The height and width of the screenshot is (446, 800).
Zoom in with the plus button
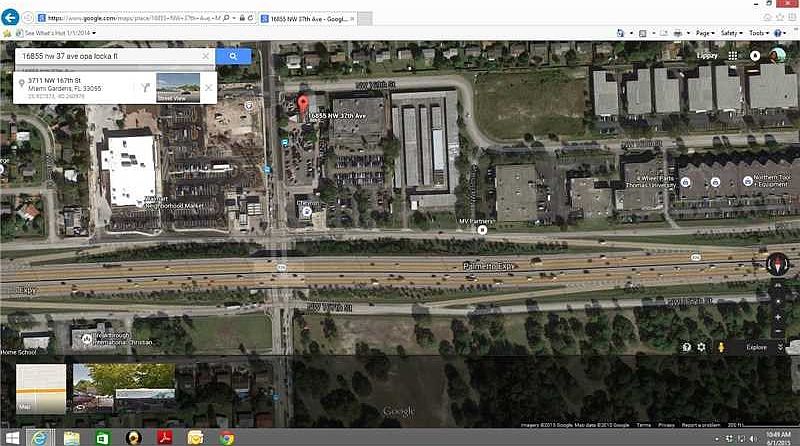click(x=778, y=317)
